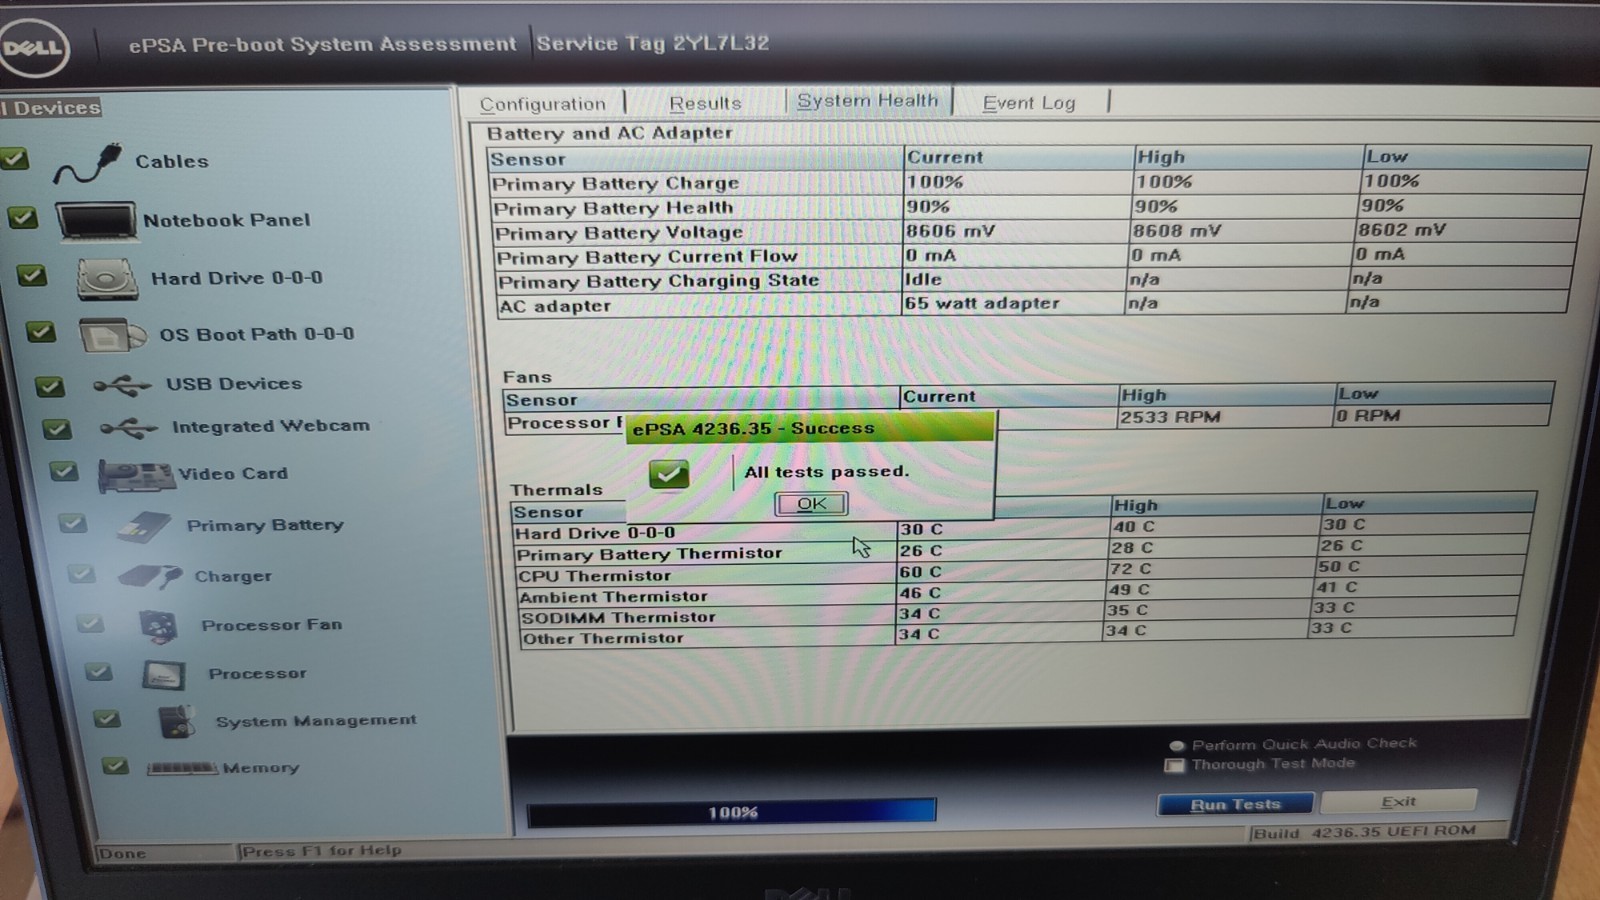Open the System Health tab

(x=868, y=101)
